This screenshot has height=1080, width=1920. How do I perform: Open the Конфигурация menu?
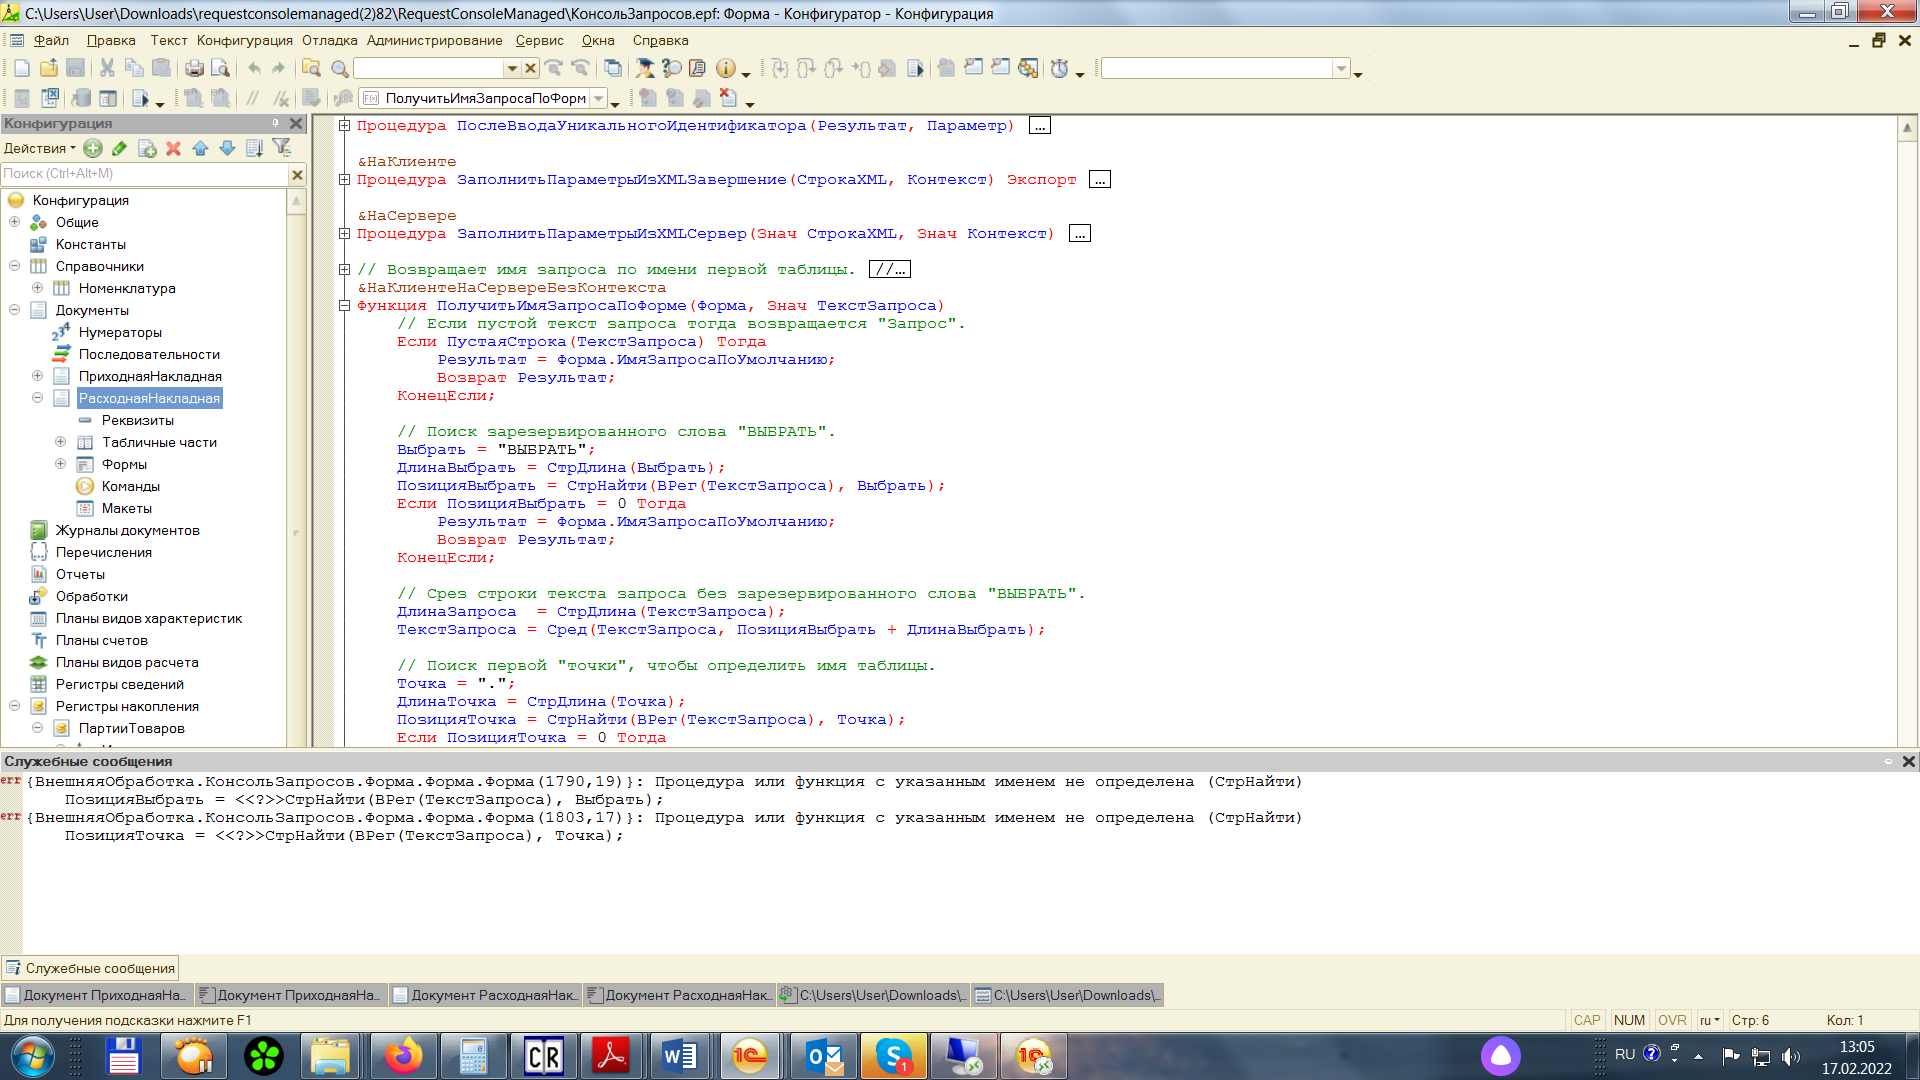245,40
